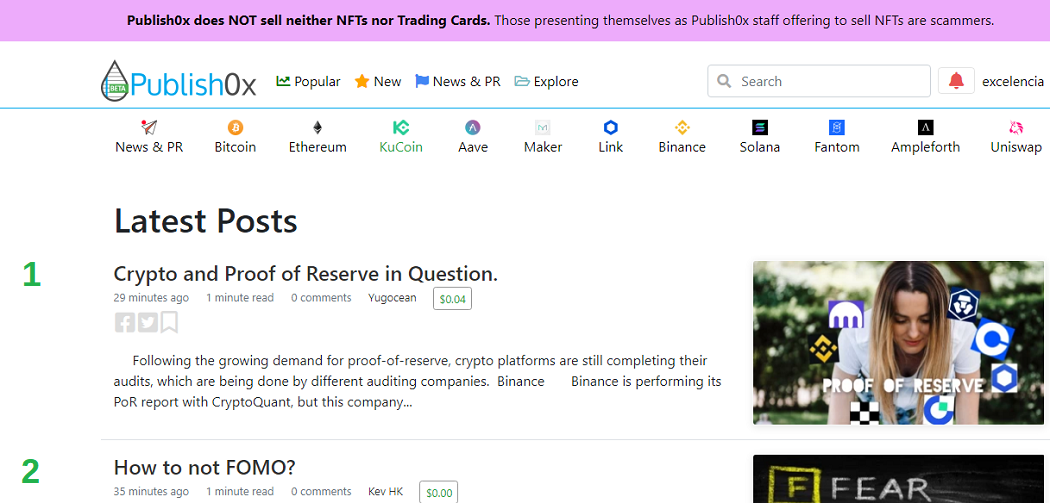Click the Explore folder icon
The height and width of the screenshot is (503, 1050).
pyautogui.click(x=522, y=81)
